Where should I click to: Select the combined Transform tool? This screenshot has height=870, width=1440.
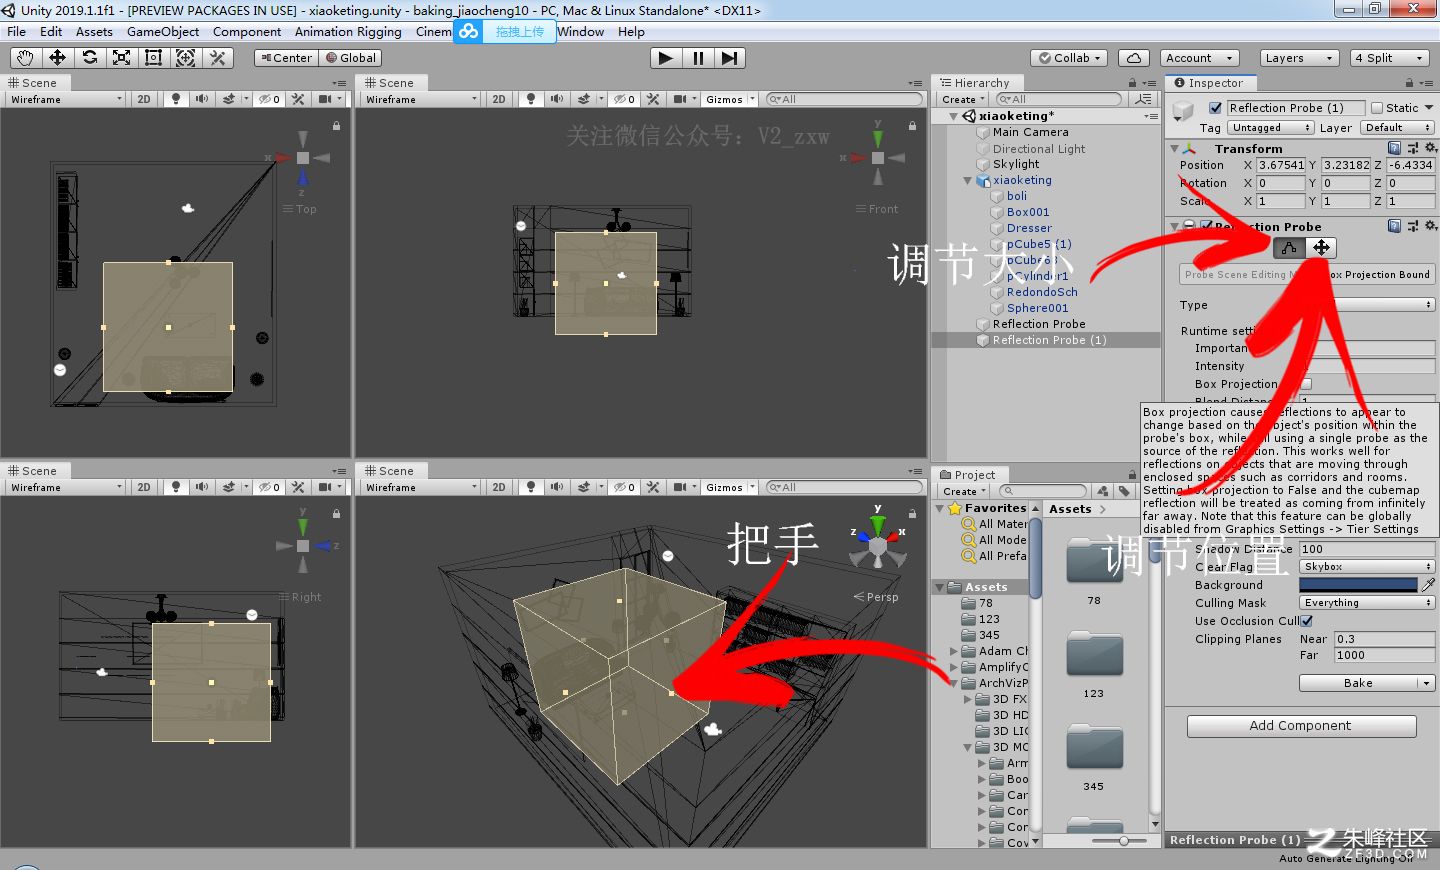pyautogui.click(x=185, y=58)
